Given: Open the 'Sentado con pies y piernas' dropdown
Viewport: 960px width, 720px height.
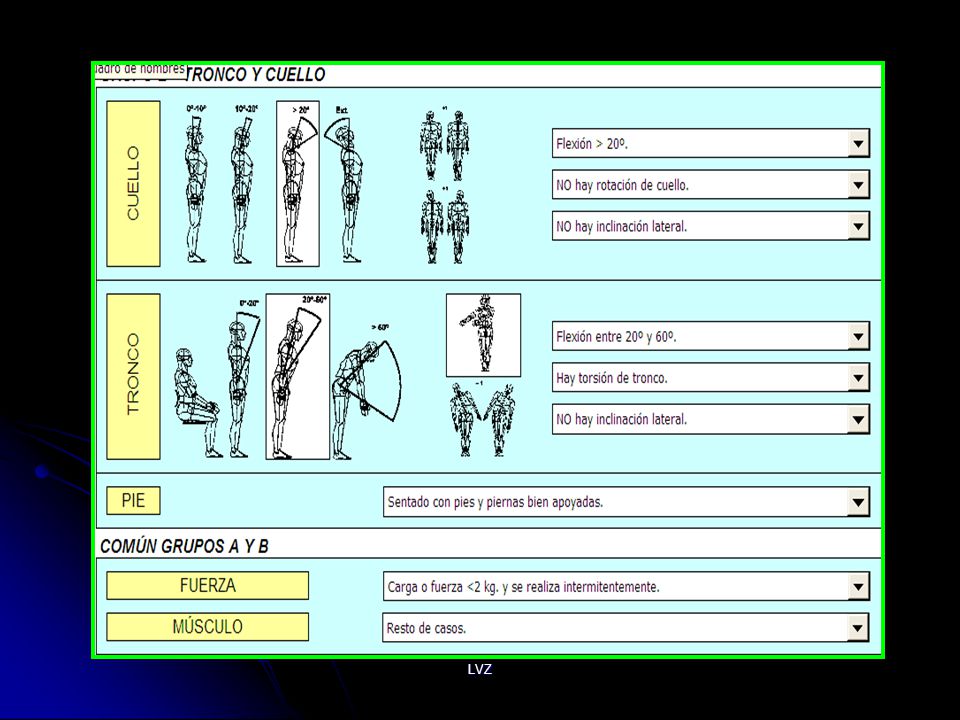Looking at the screenshot, I should [x=858, y=502].
